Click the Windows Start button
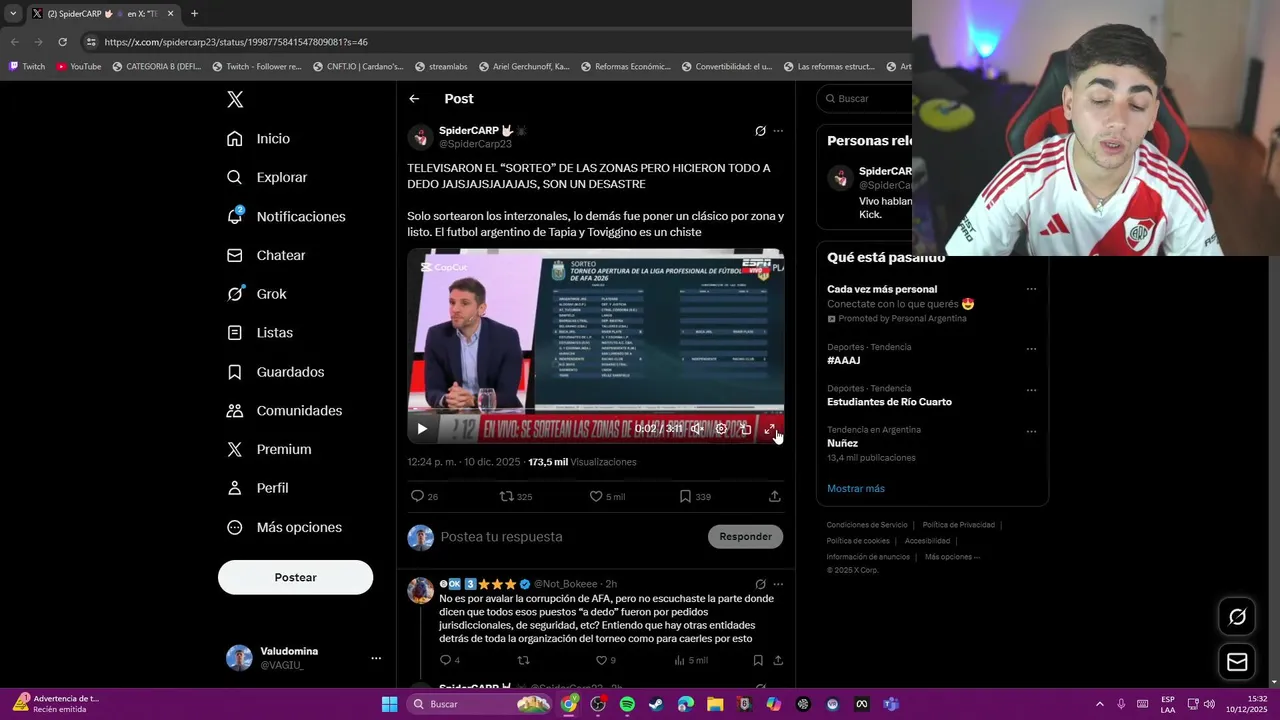Viewport: 1280px width, 720px height. tap(389, 704)
